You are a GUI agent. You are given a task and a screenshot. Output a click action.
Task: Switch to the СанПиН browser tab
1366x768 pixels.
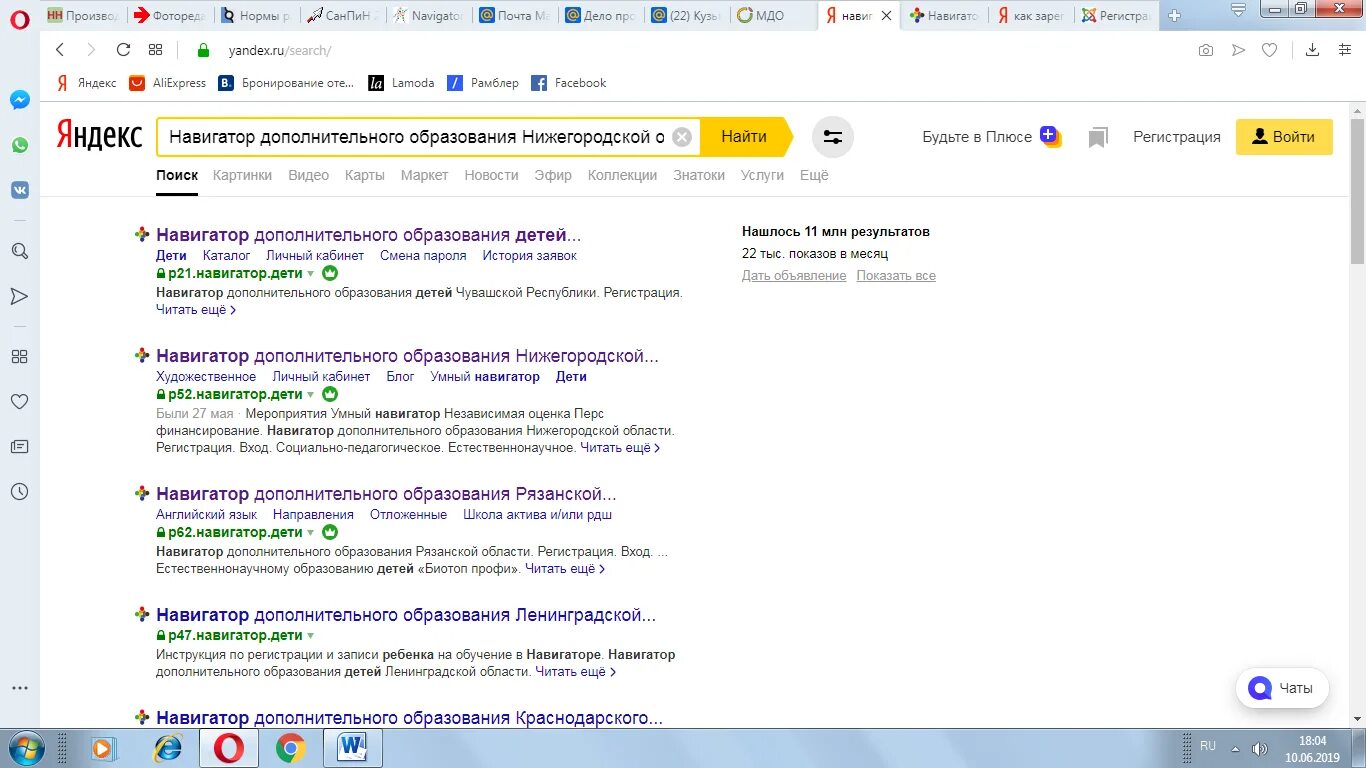click(342, 16)
